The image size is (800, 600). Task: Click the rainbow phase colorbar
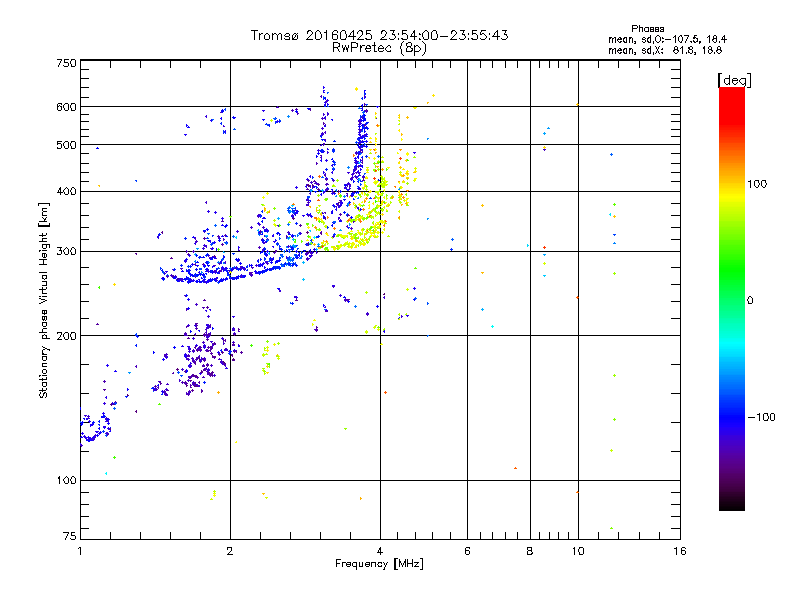coord(732,299)
